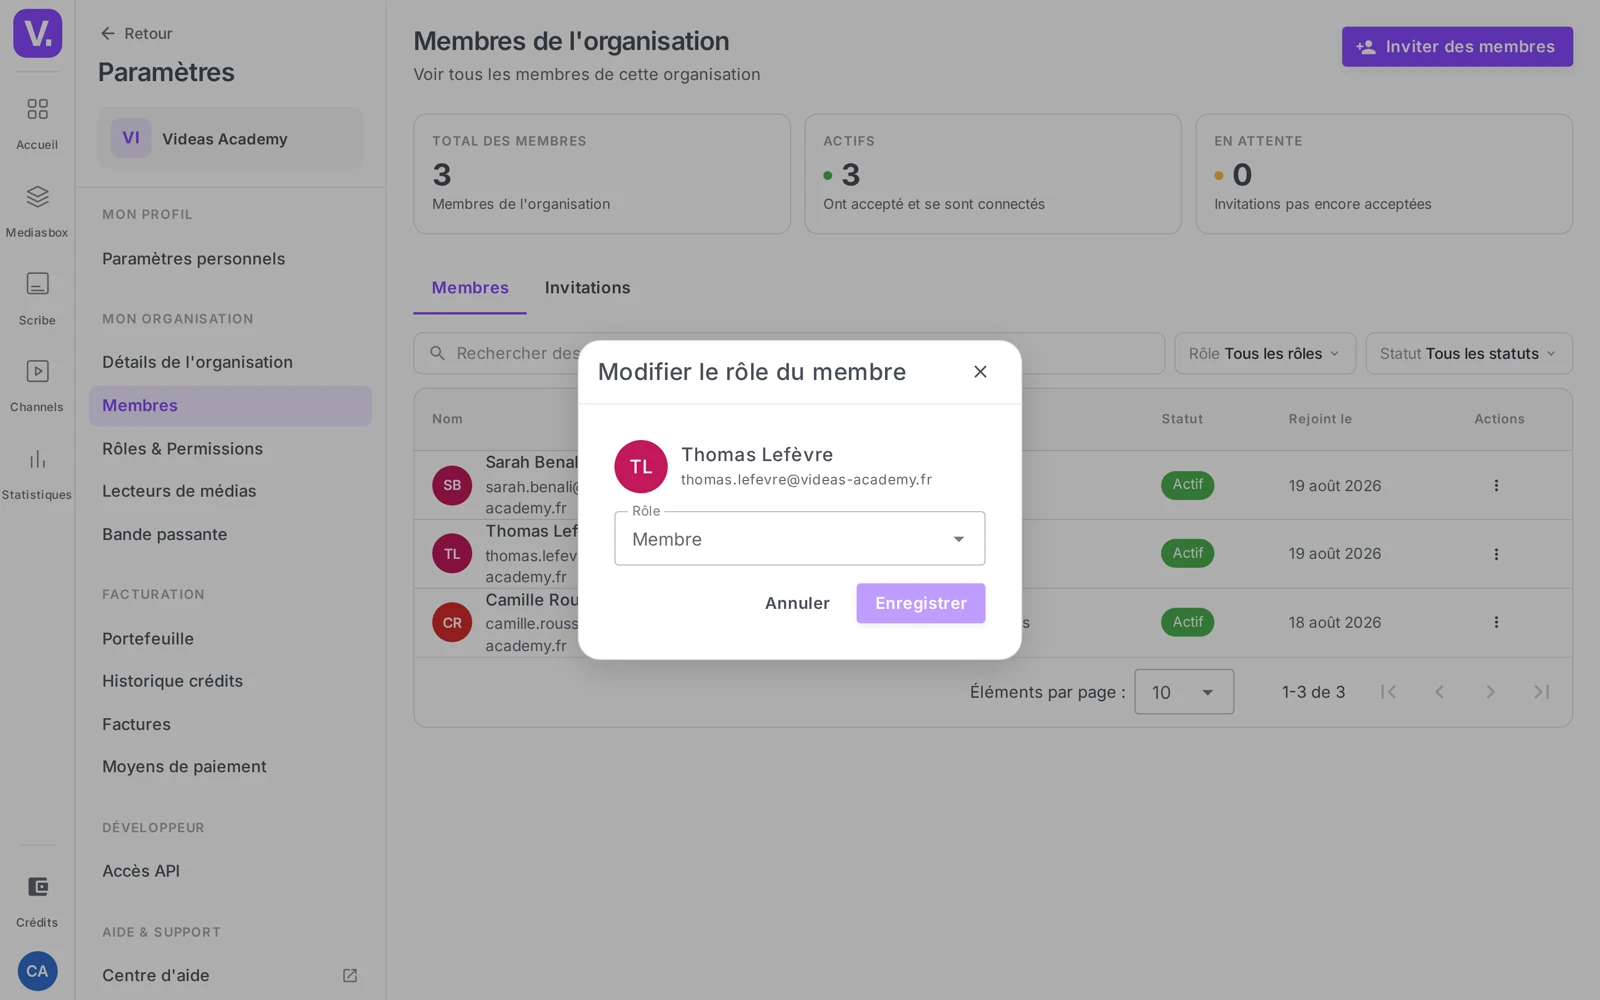Switch to the Membres tab

[x=470, y=288]
